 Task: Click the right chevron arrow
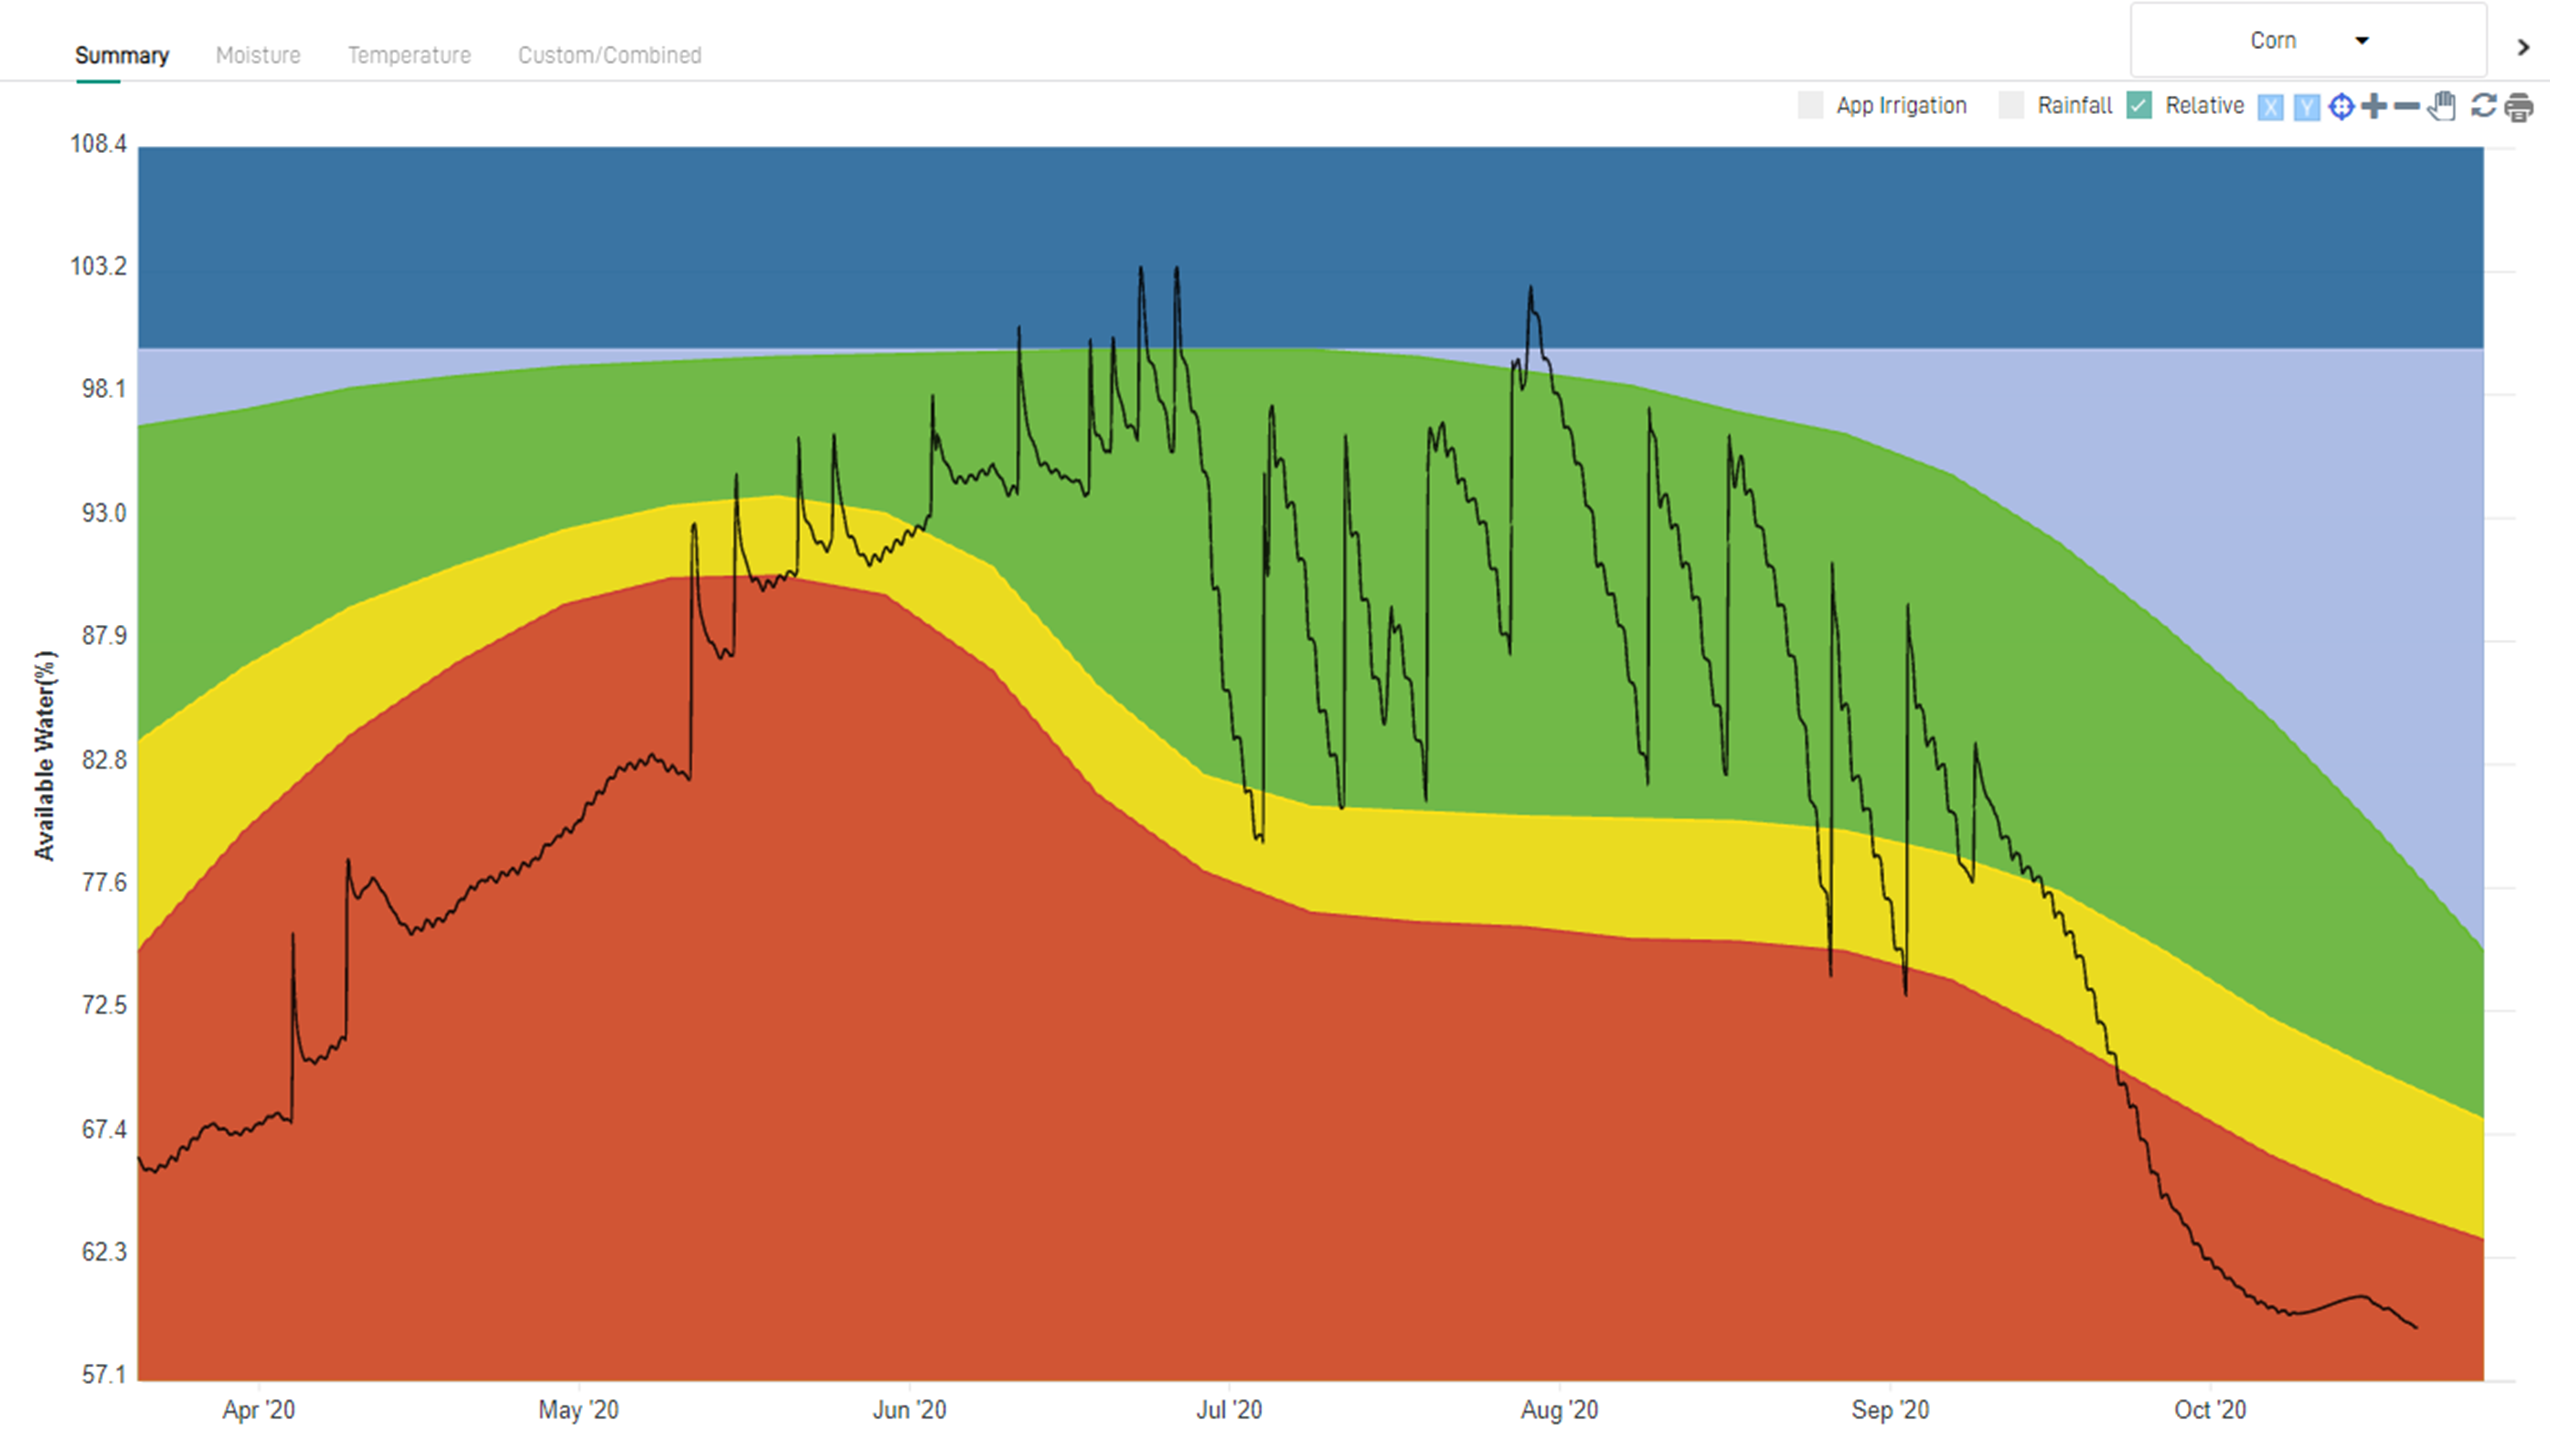pos(2523,47)
